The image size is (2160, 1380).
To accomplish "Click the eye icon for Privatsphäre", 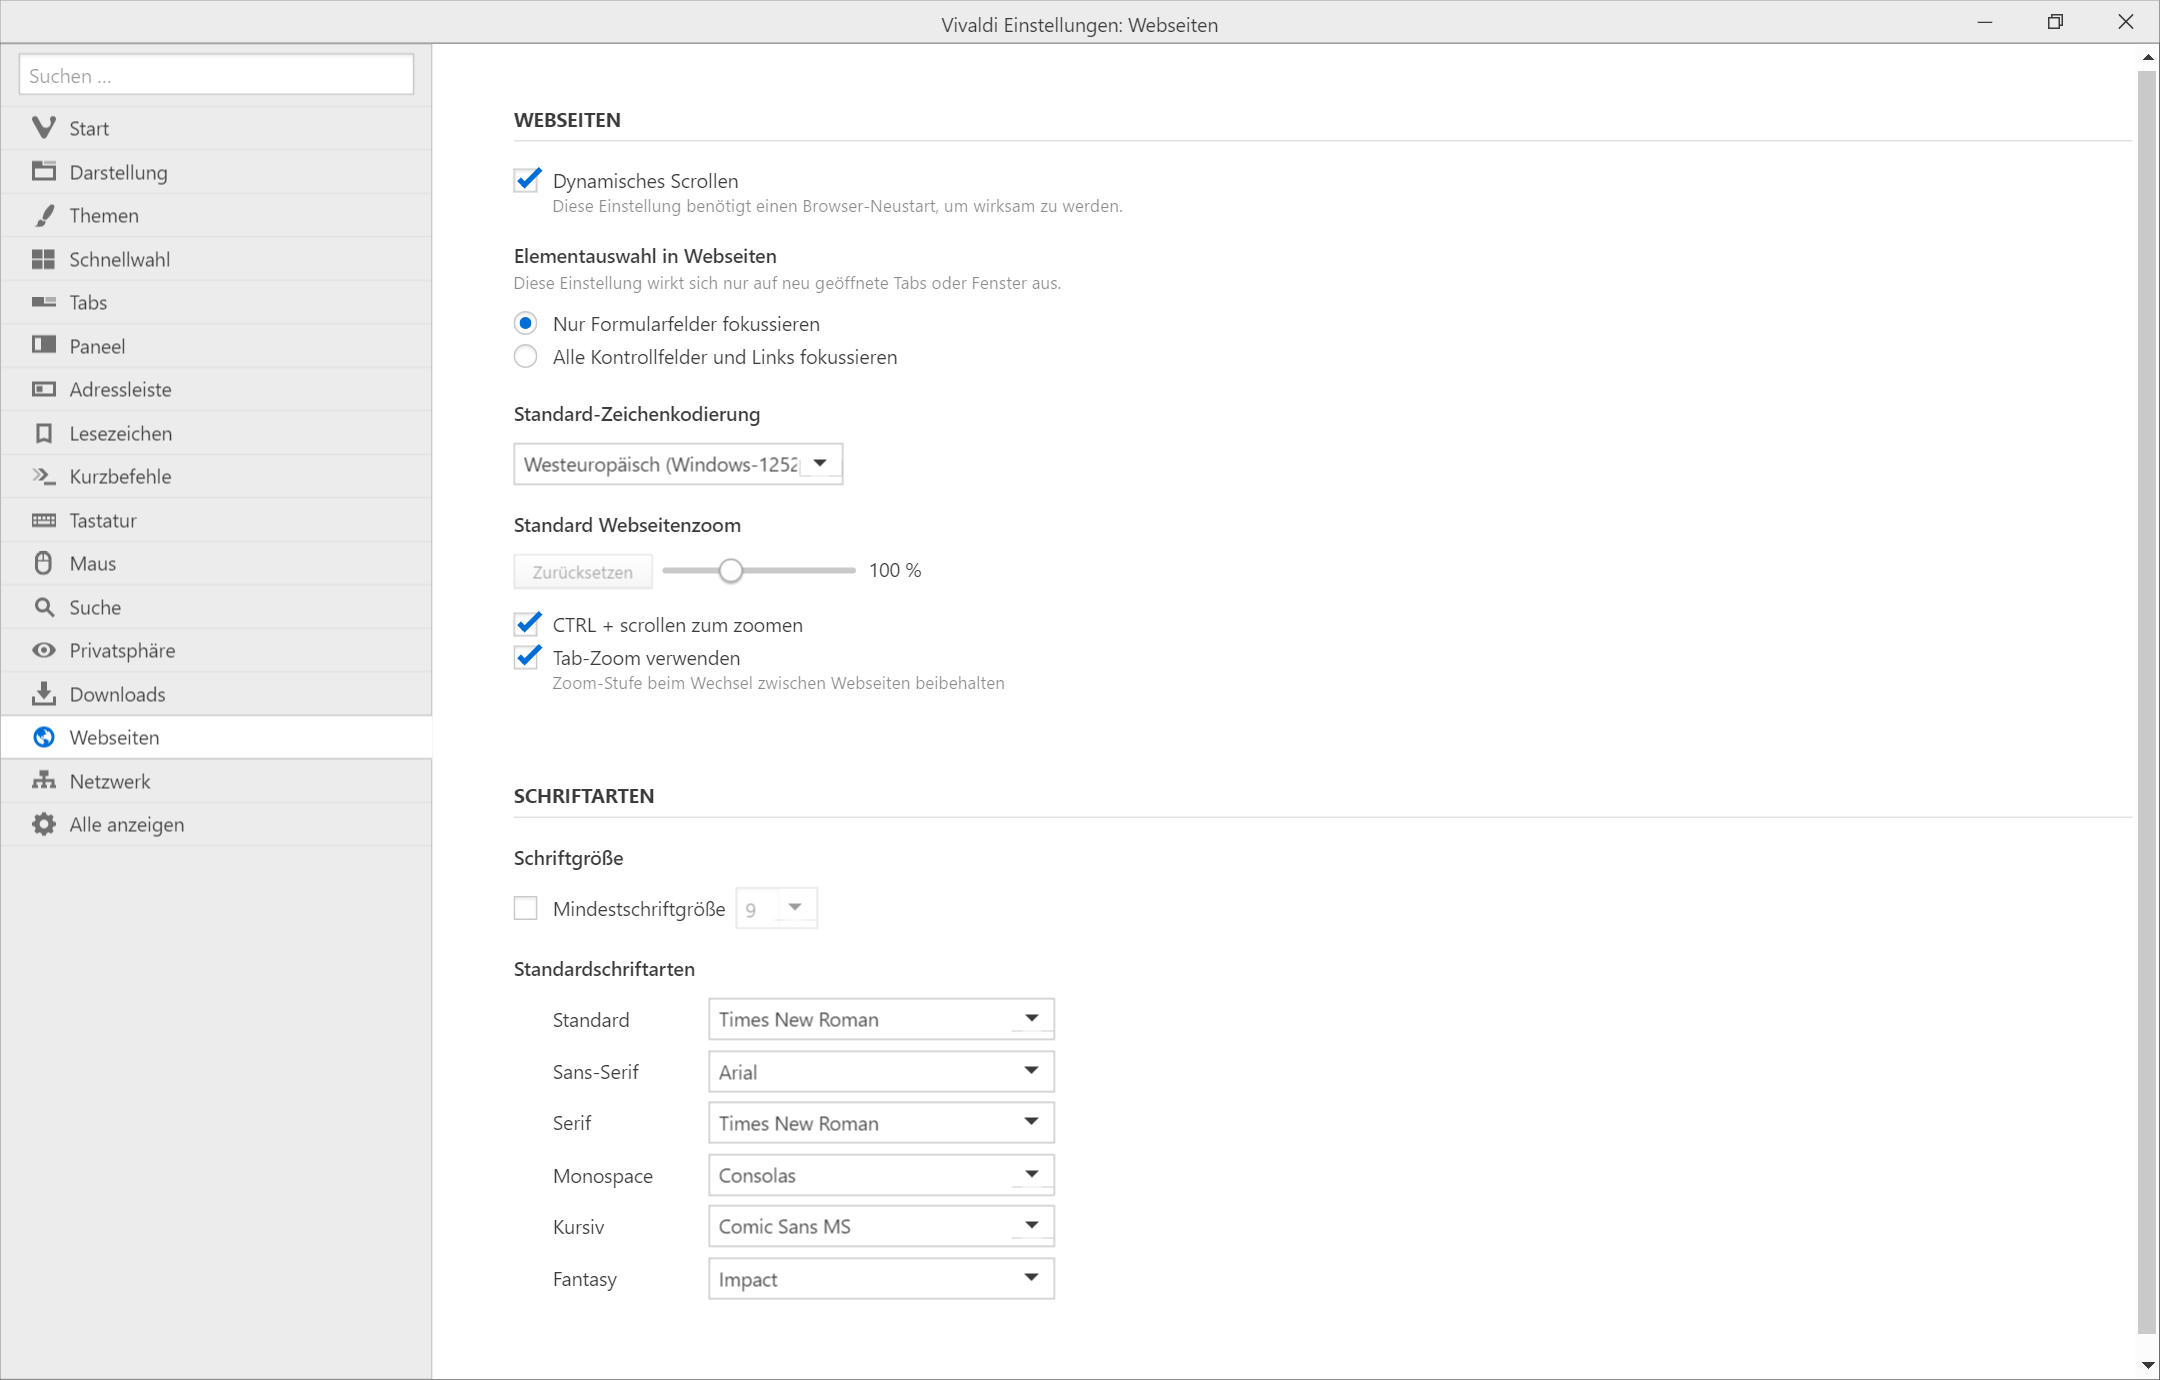I will 43,650.
